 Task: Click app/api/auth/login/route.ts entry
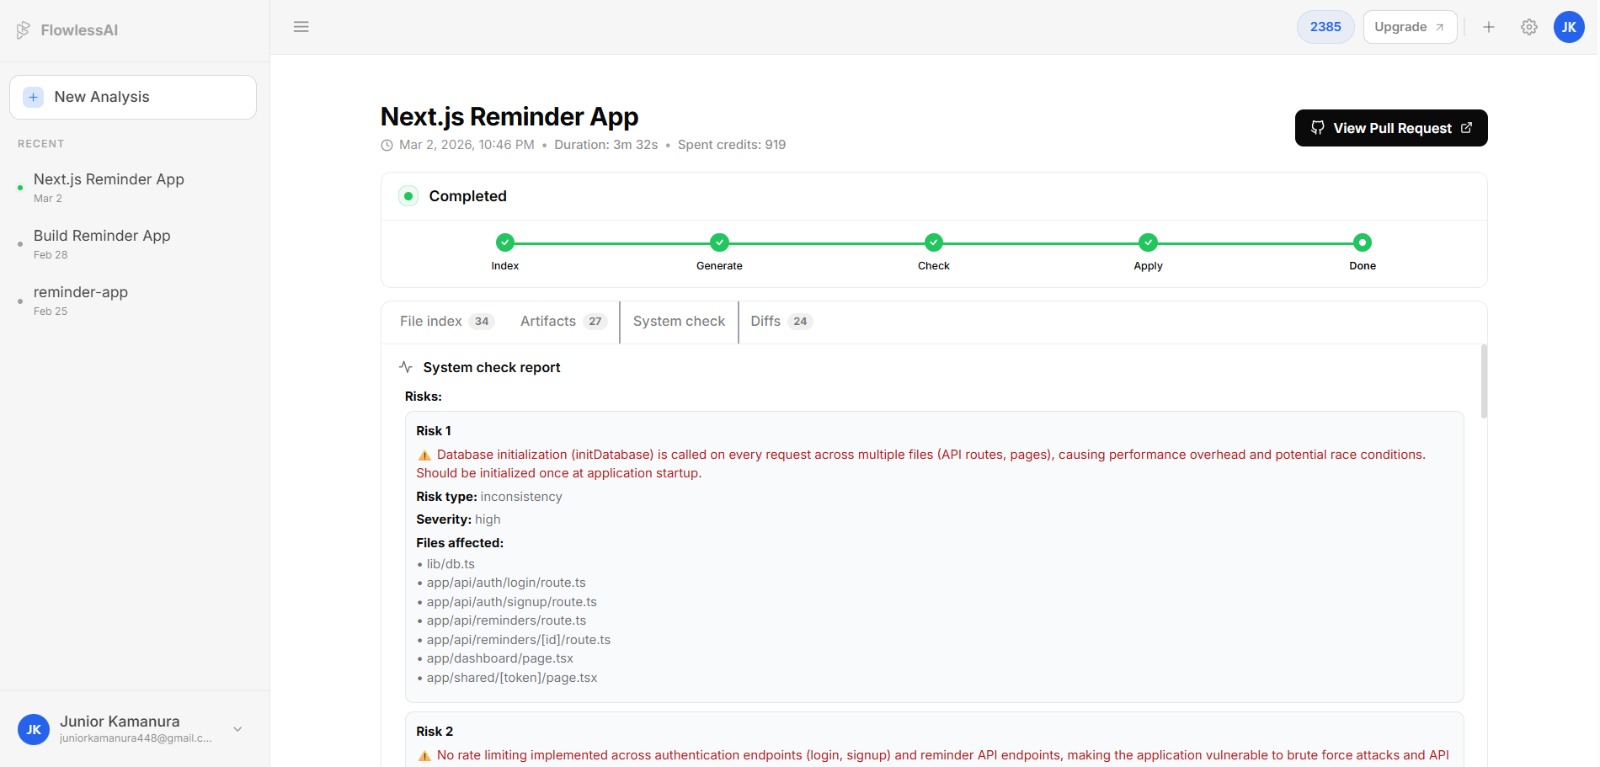point(506,583)
